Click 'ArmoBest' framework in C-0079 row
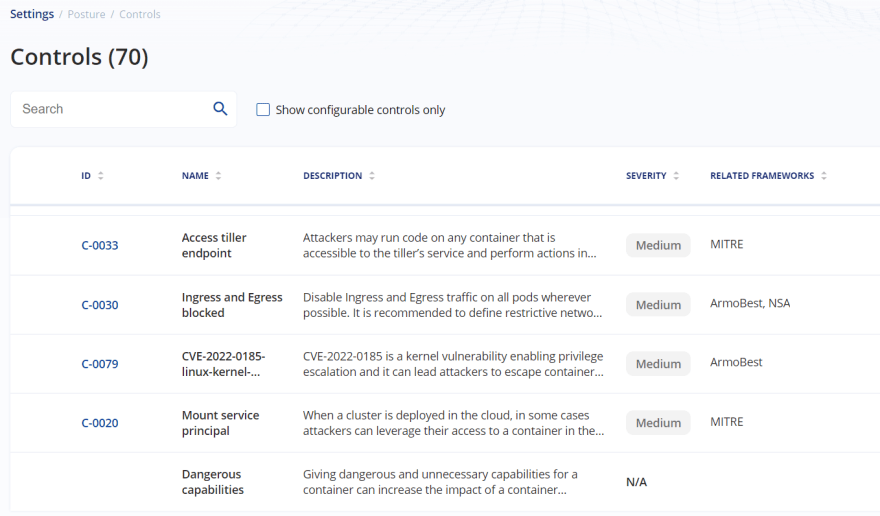Screen dimensions: 880x516 736,362
